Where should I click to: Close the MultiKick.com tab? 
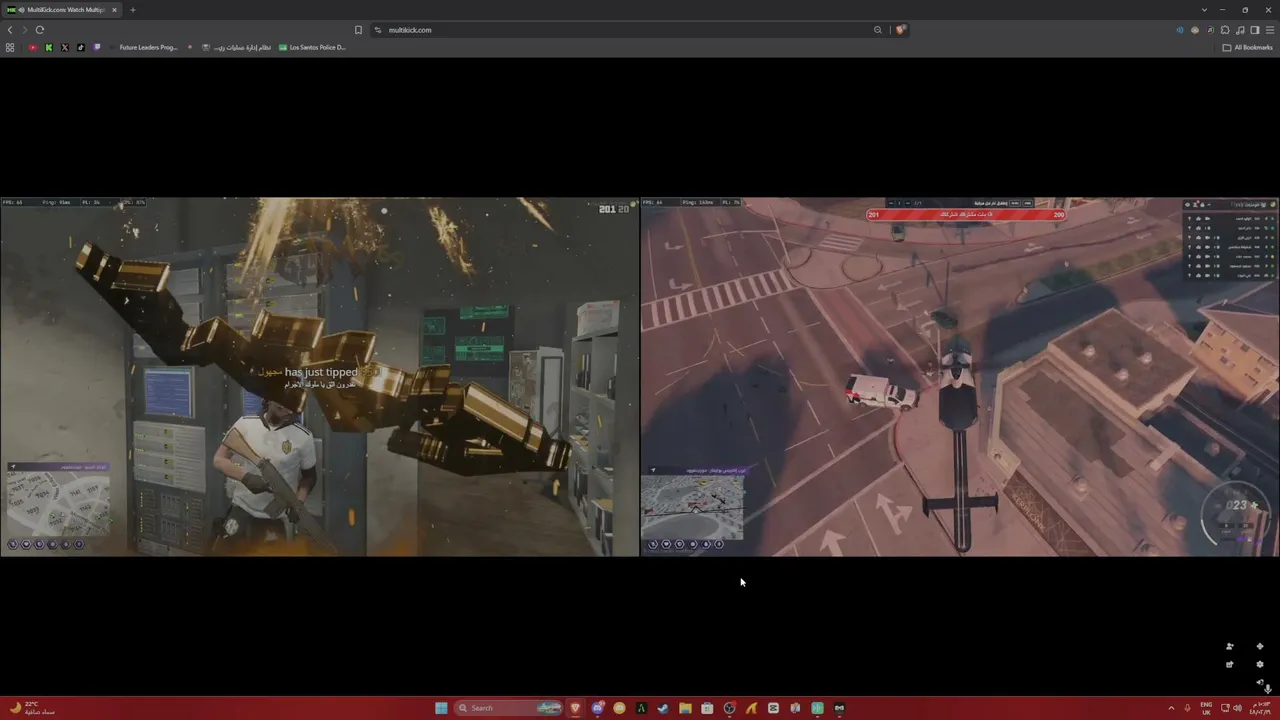click(x=114, y=10)
